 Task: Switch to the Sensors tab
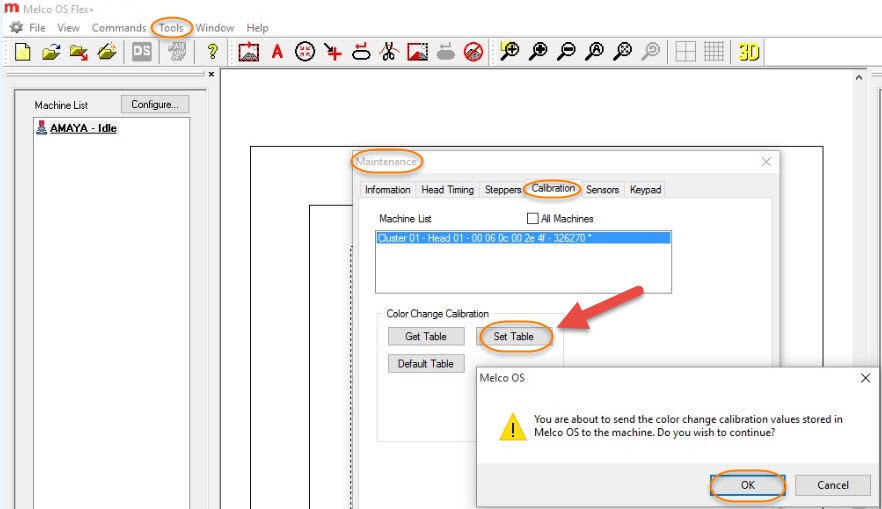point(602,189)
